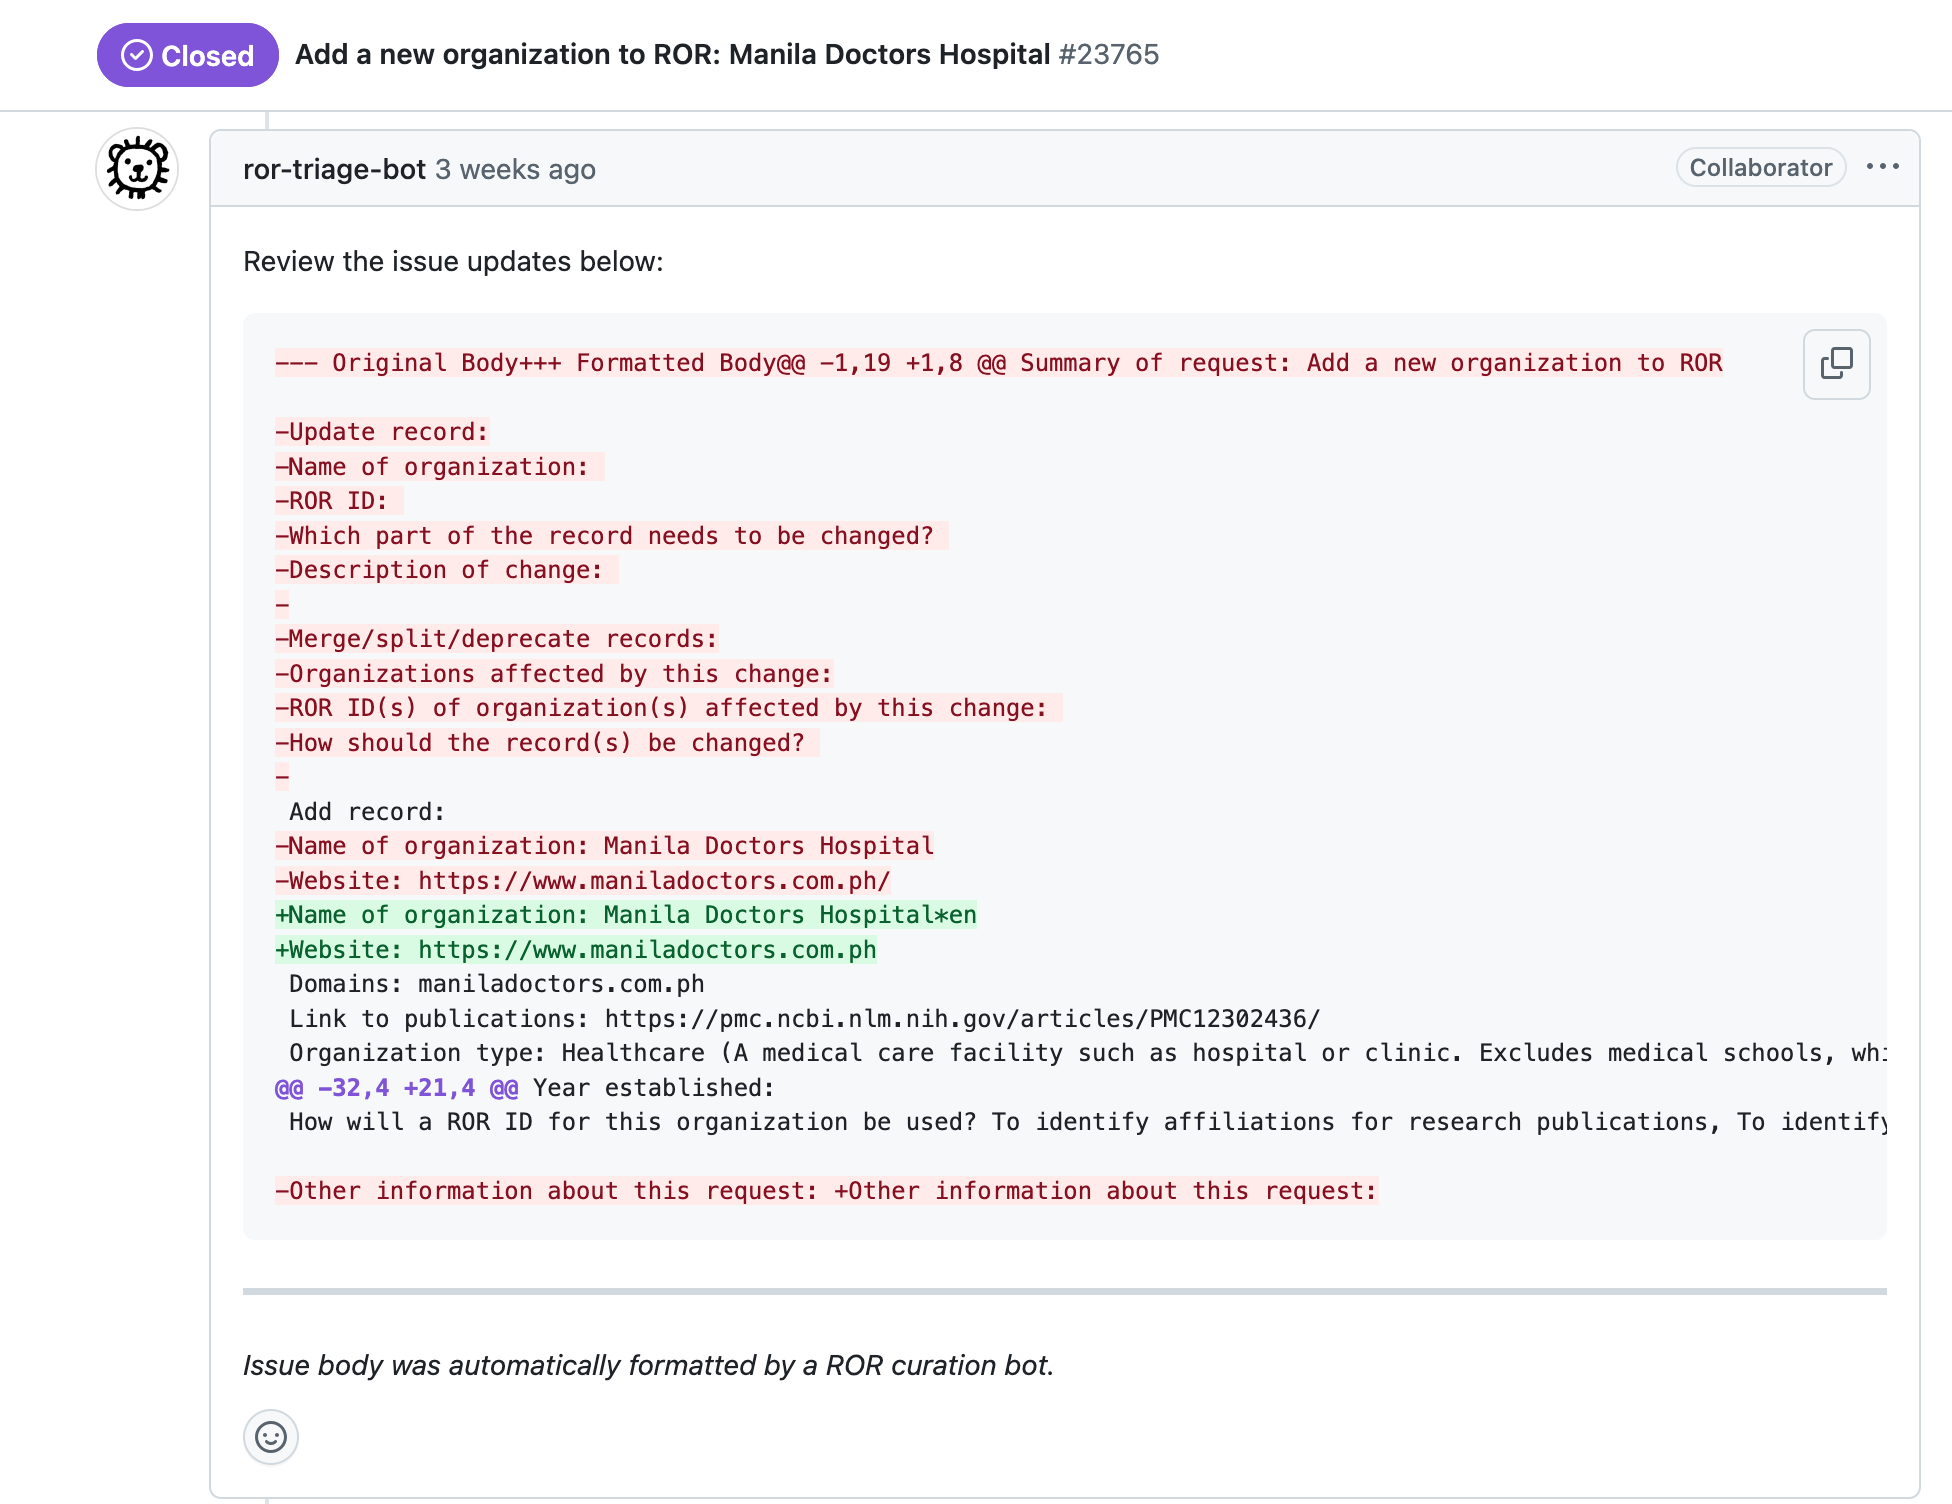The image size is (1952, 1504).
Task: Click the 3 weeks ago timestamp
Action: pos(514,170)
